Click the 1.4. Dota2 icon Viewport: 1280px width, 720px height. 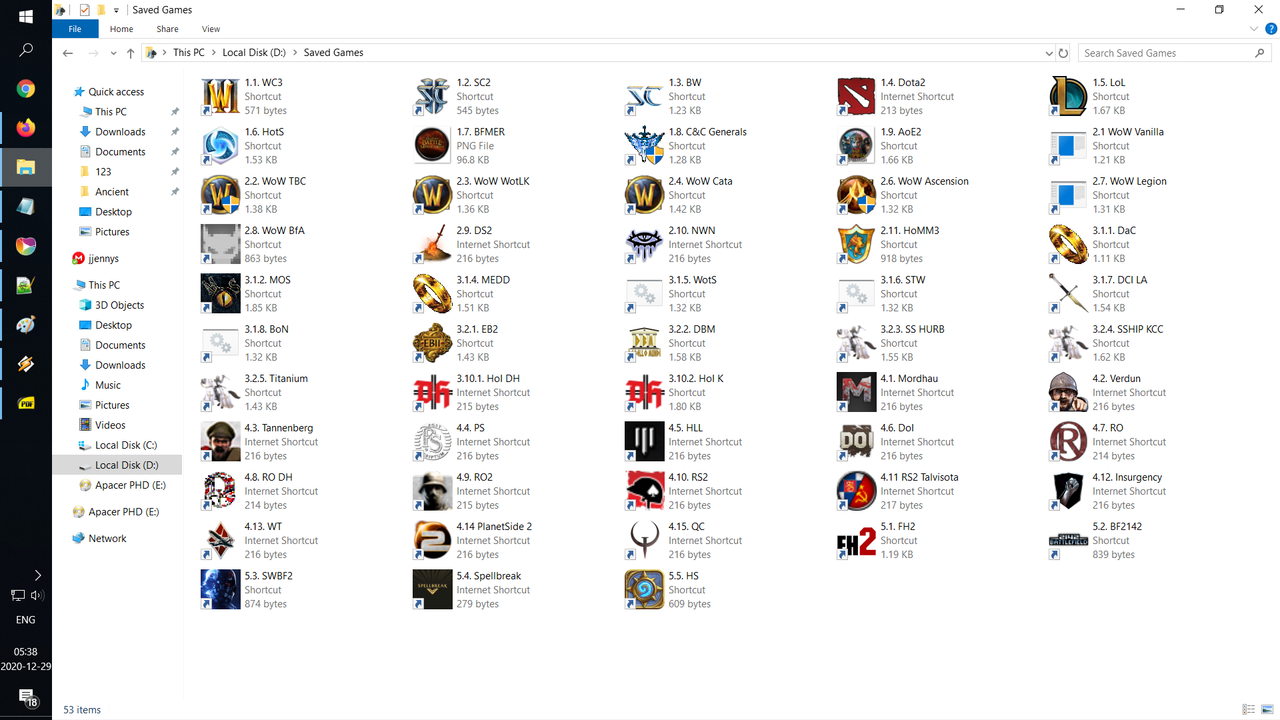[856, 96]
